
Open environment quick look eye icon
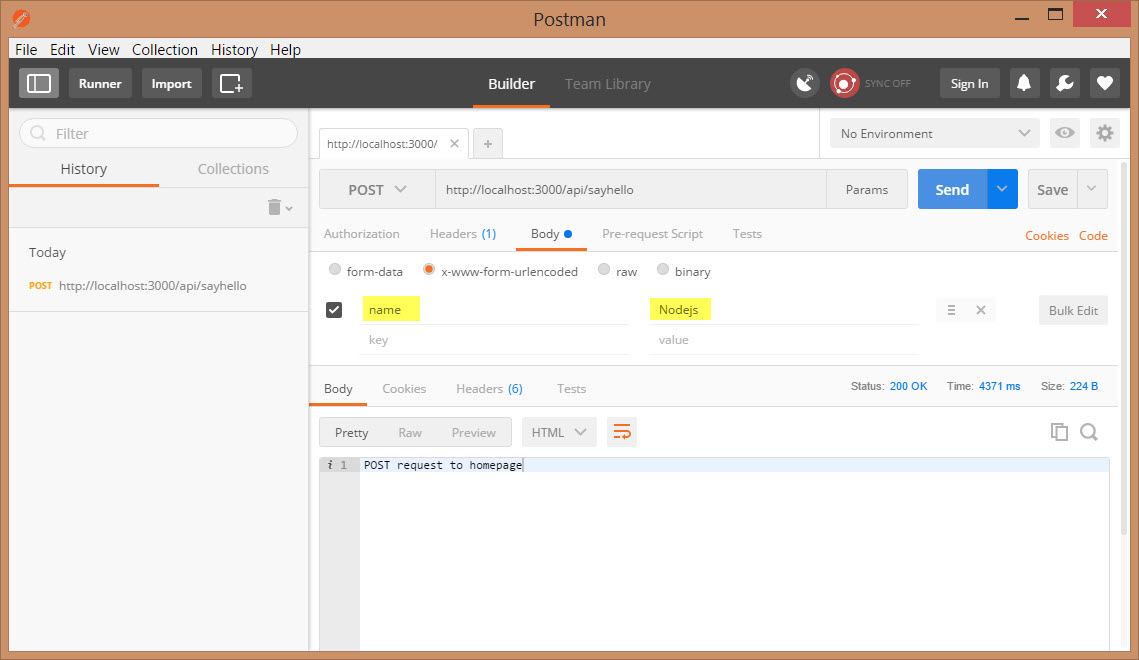1065,133
